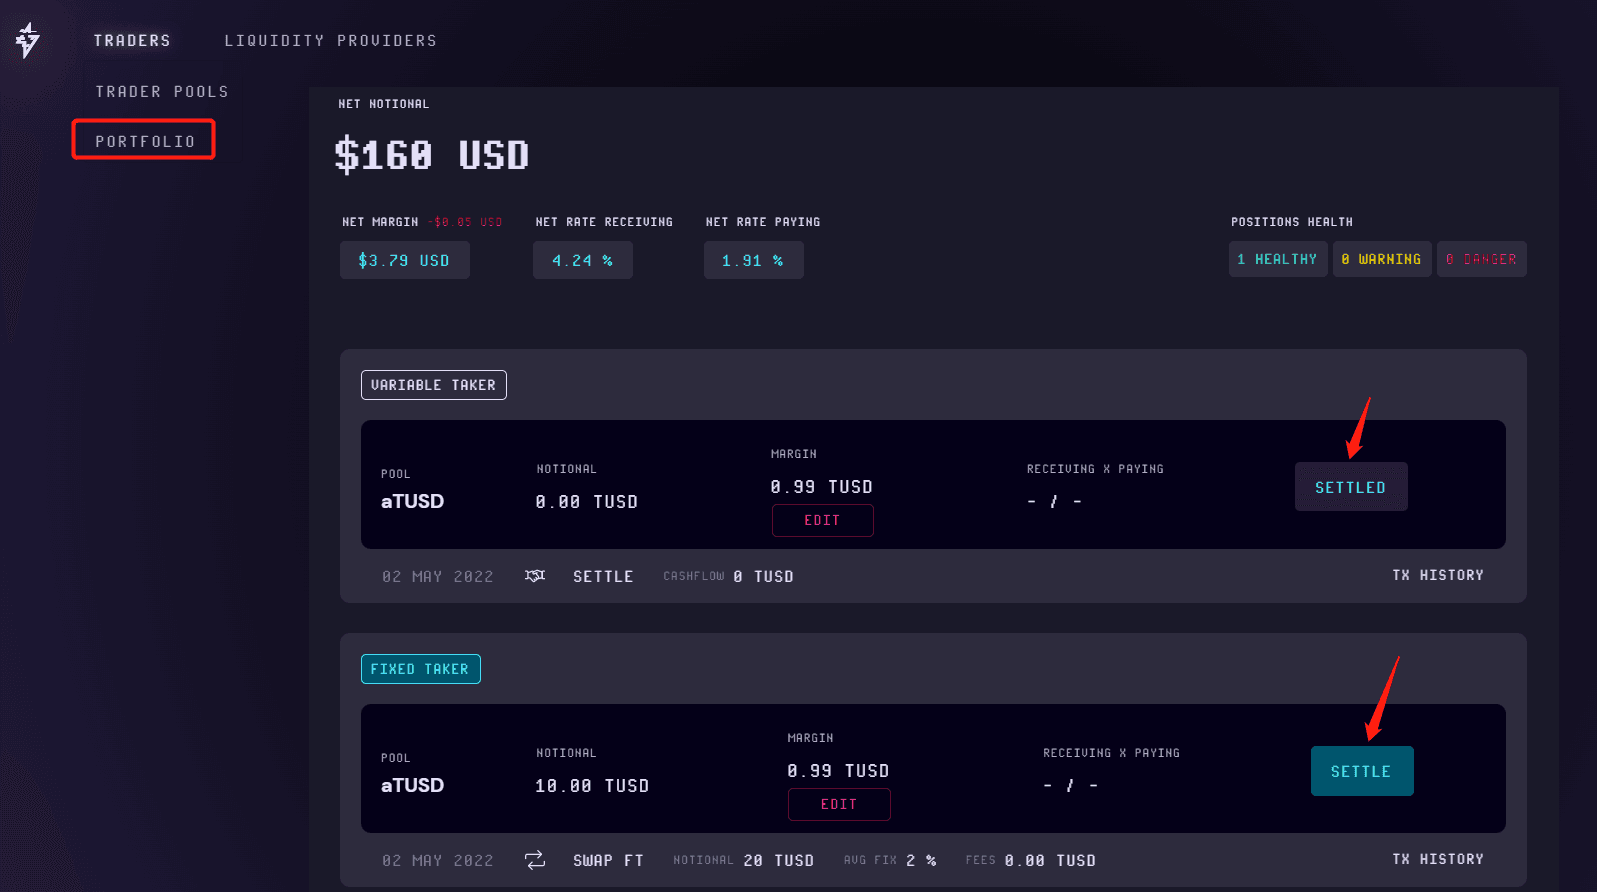
Task: Click the 0 Warning positions badge
Action: pyautogui.click(x=1382, y=259)
